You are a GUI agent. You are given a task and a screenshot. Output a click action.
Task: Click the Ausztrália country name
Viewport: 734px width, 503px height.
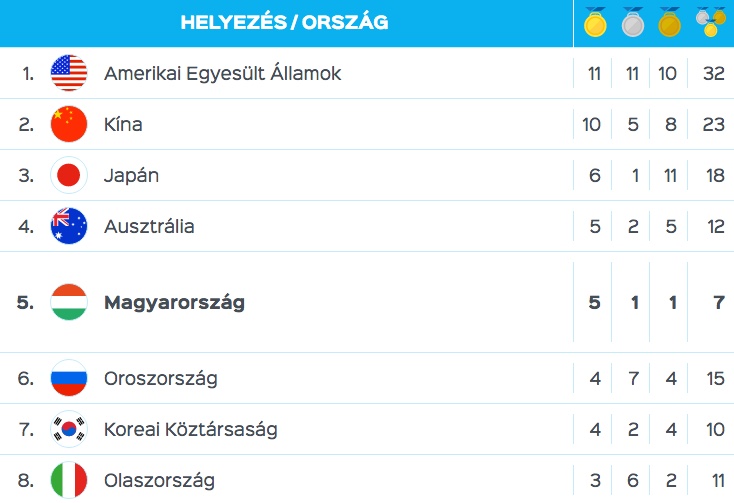[149, 226]
